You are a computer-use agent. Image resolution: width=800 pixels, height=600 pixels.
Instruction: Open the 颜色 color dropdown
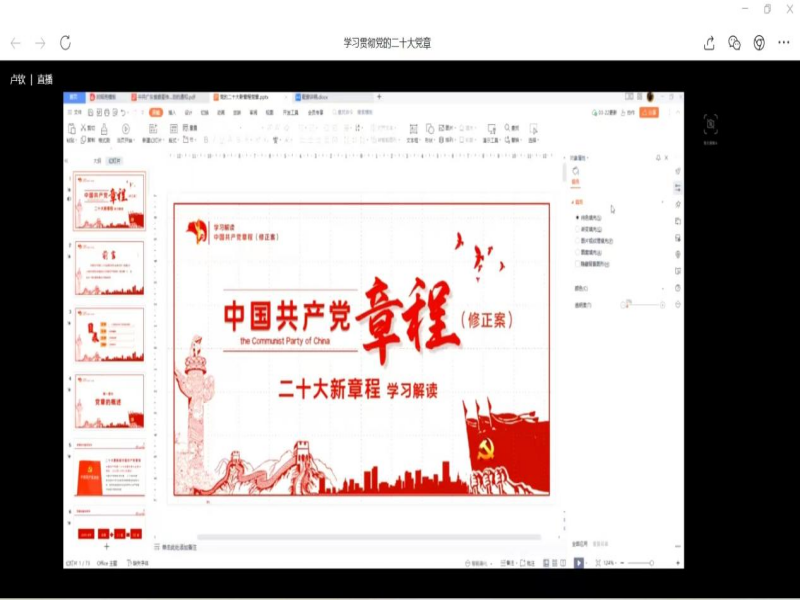click(x=663, y=289)
